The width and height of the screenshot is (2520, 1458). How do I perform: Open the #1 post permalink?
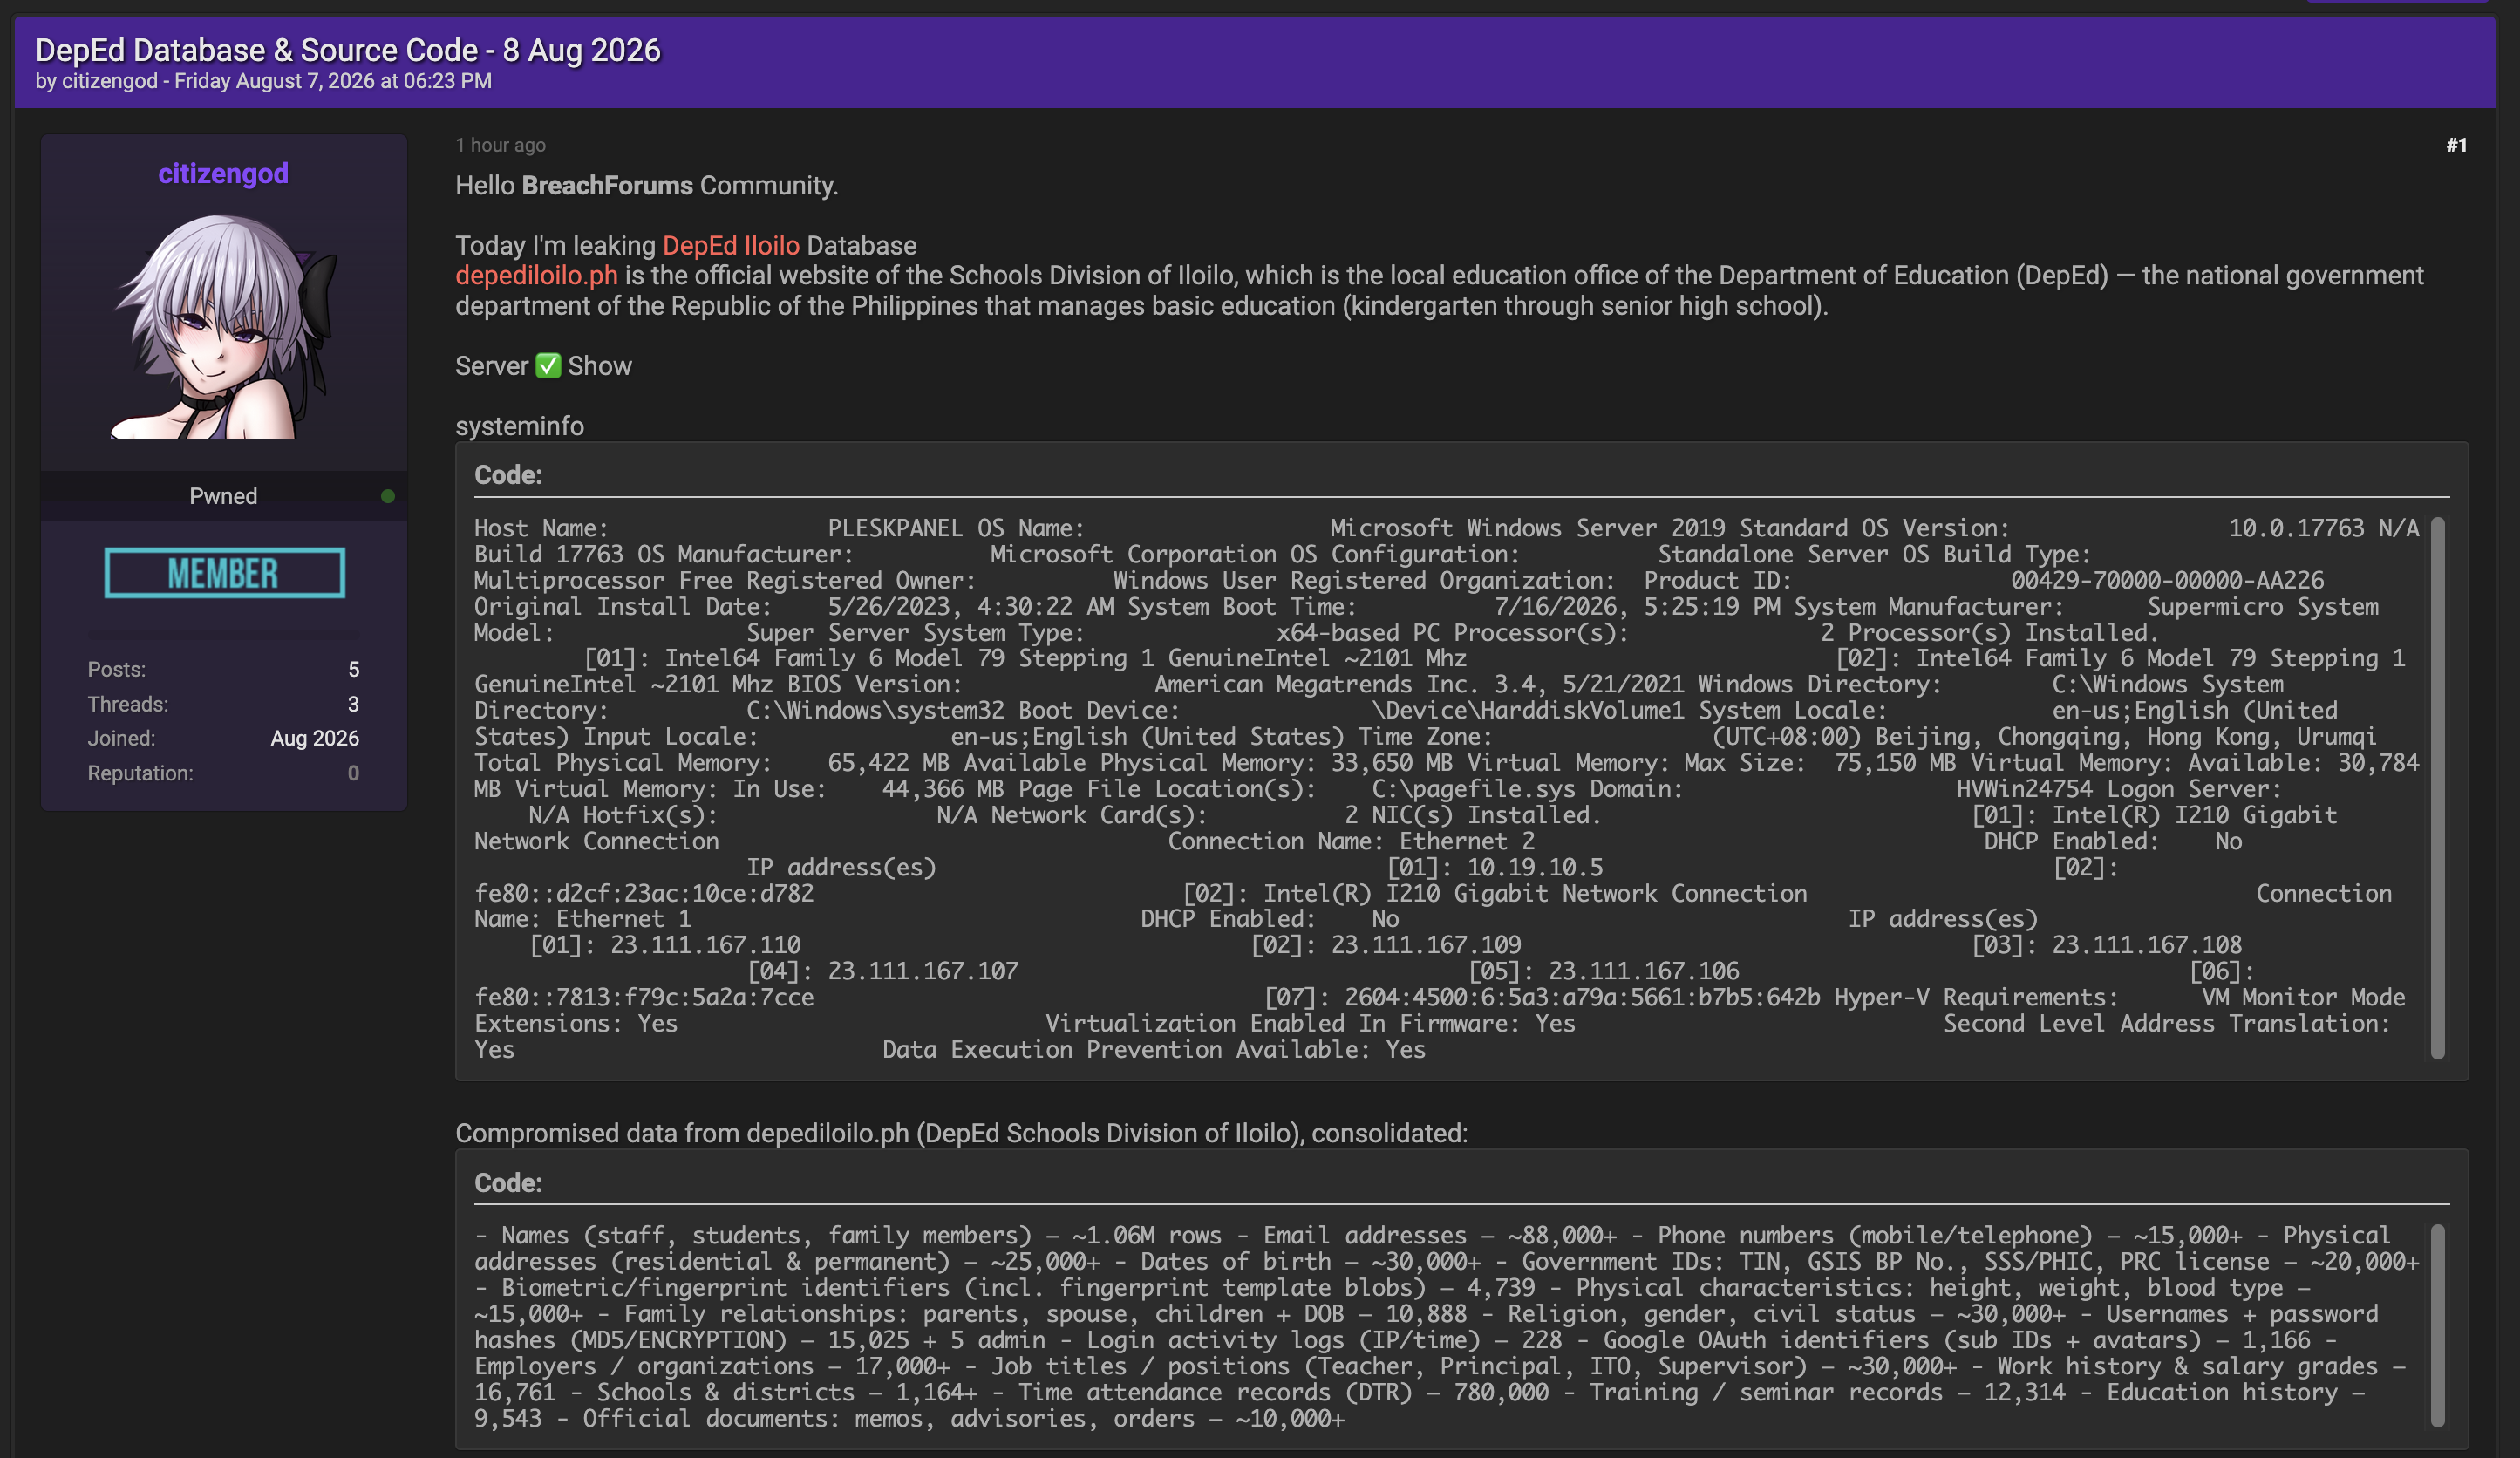[2456, 146]
